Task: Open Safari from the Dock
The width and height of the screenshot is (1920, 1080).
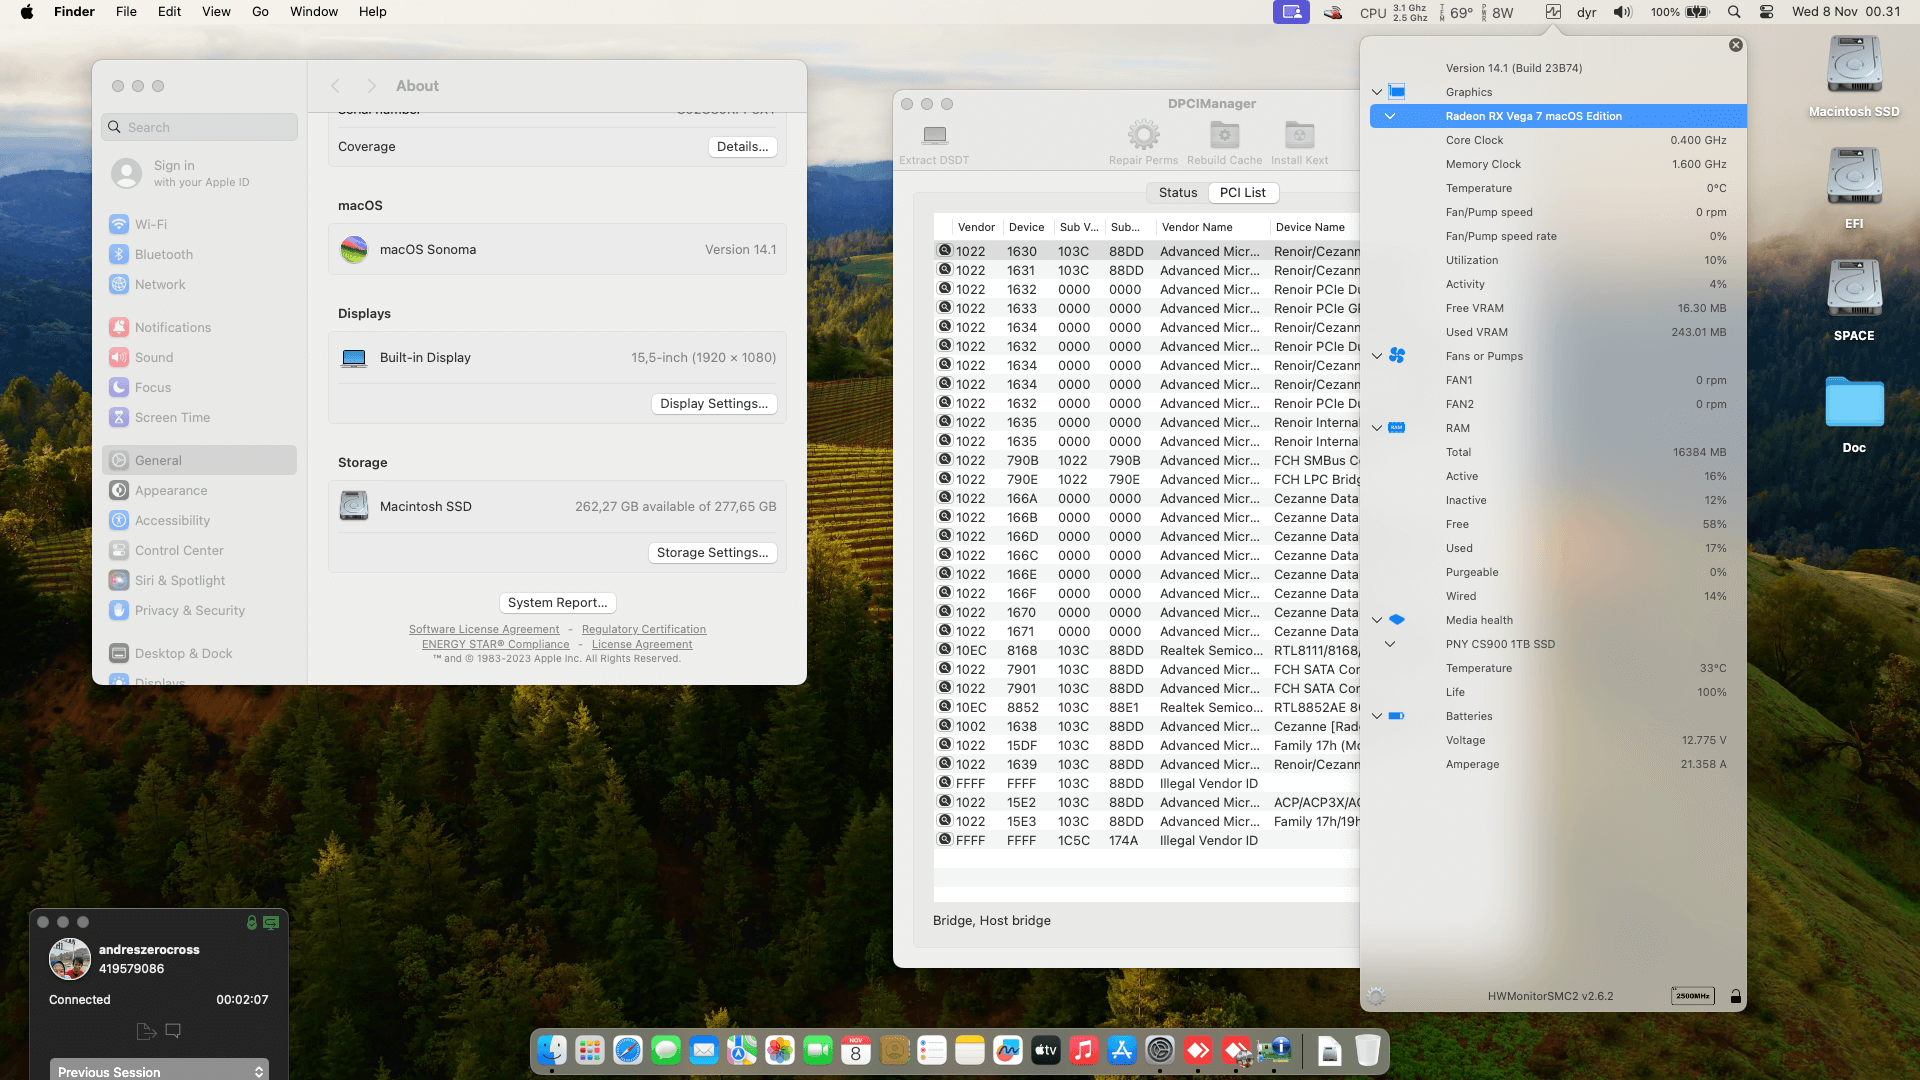Action: [x=628, y=1050]
